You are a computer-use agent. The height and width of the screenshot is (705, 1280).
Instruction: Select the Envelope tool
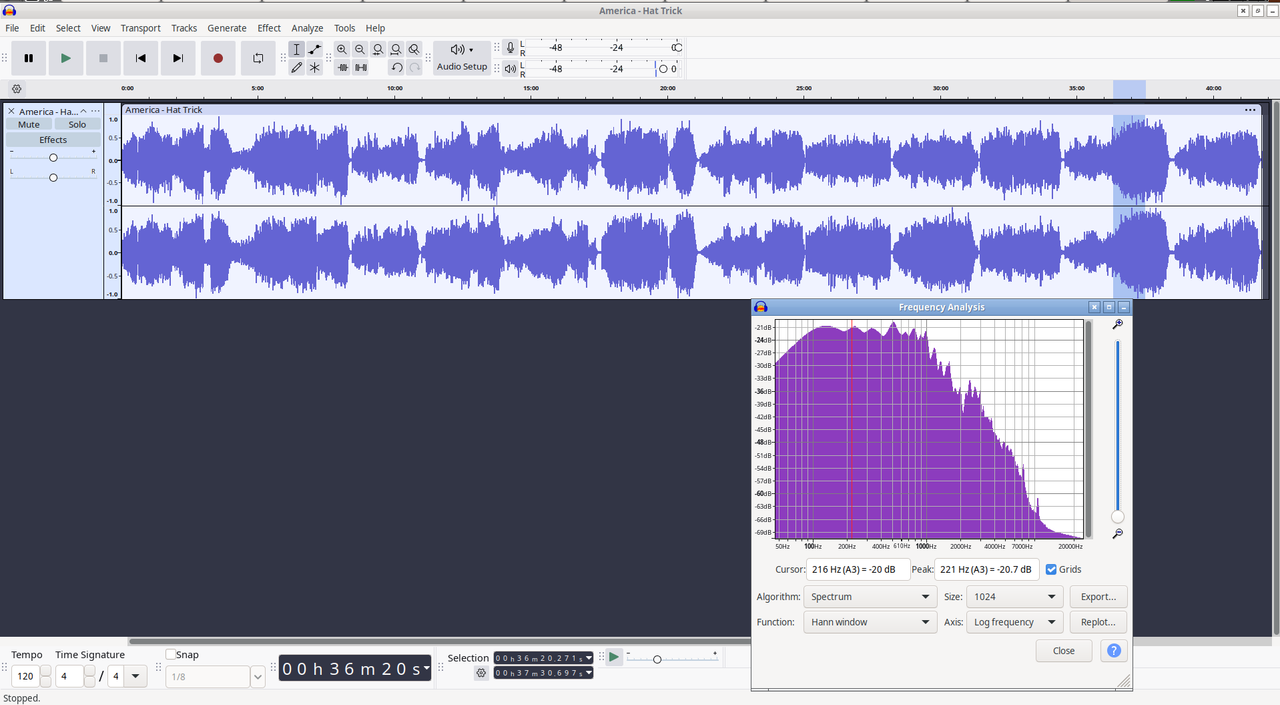pos(314,49)
